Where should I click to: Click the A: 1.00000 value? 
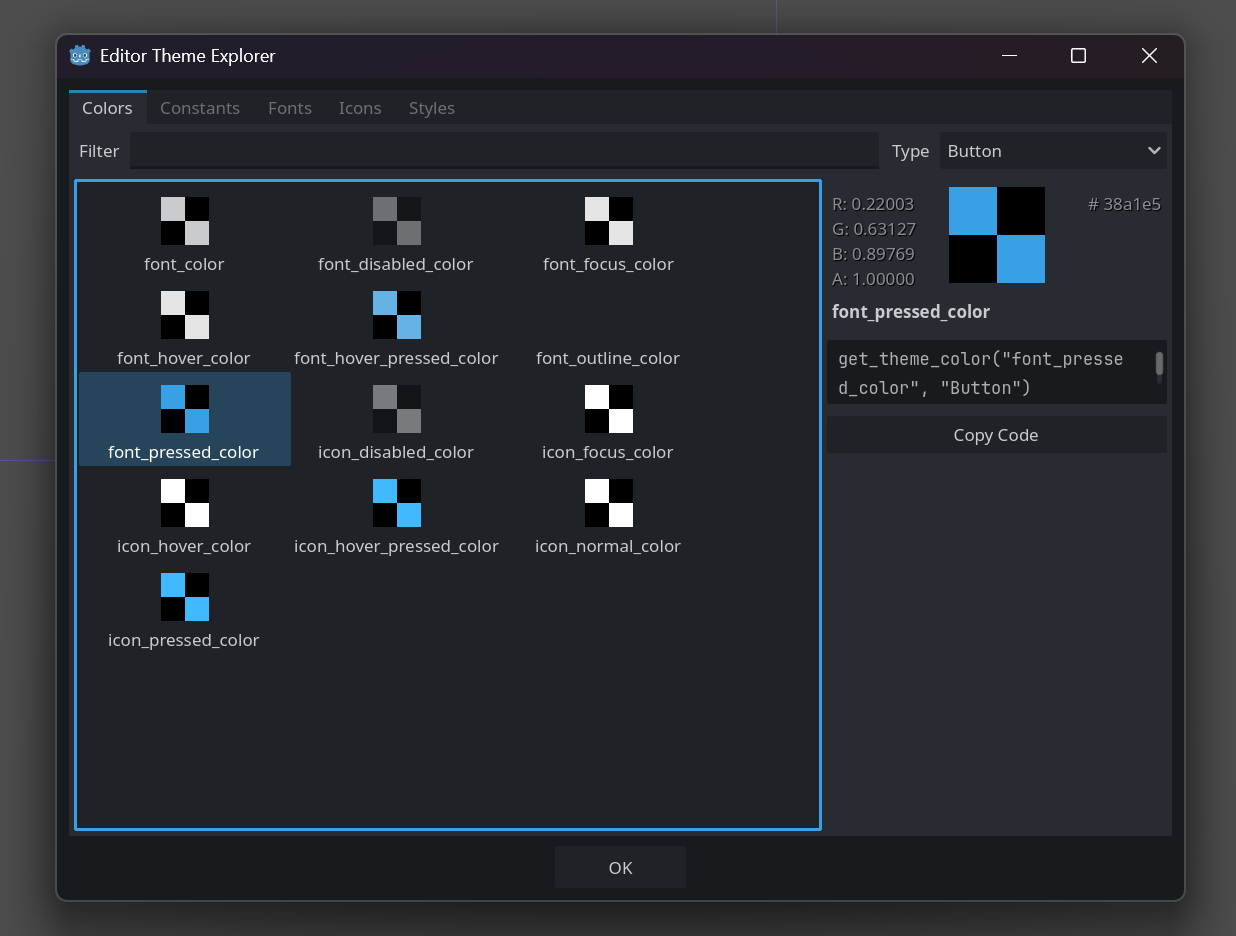tap(873, 279)
